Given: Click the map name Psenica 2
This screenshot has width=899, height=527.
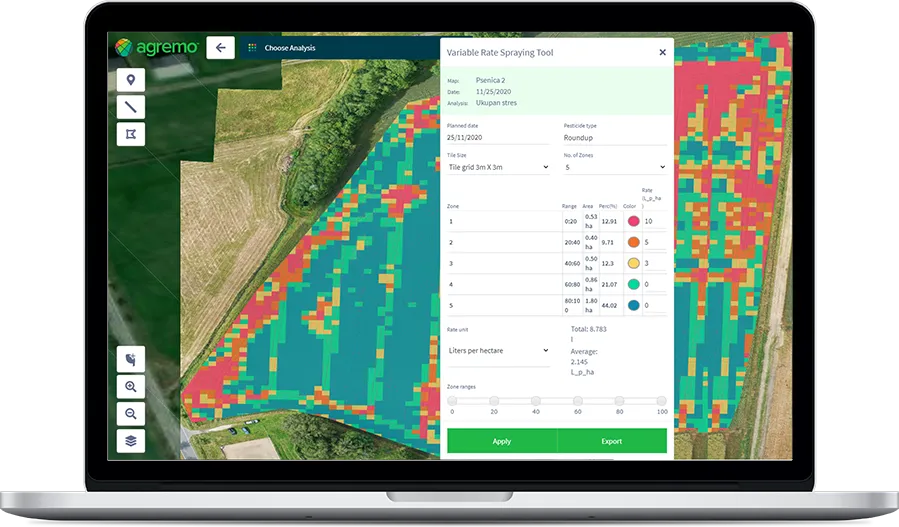Looking at the screenshot, I should click(490, 80).
